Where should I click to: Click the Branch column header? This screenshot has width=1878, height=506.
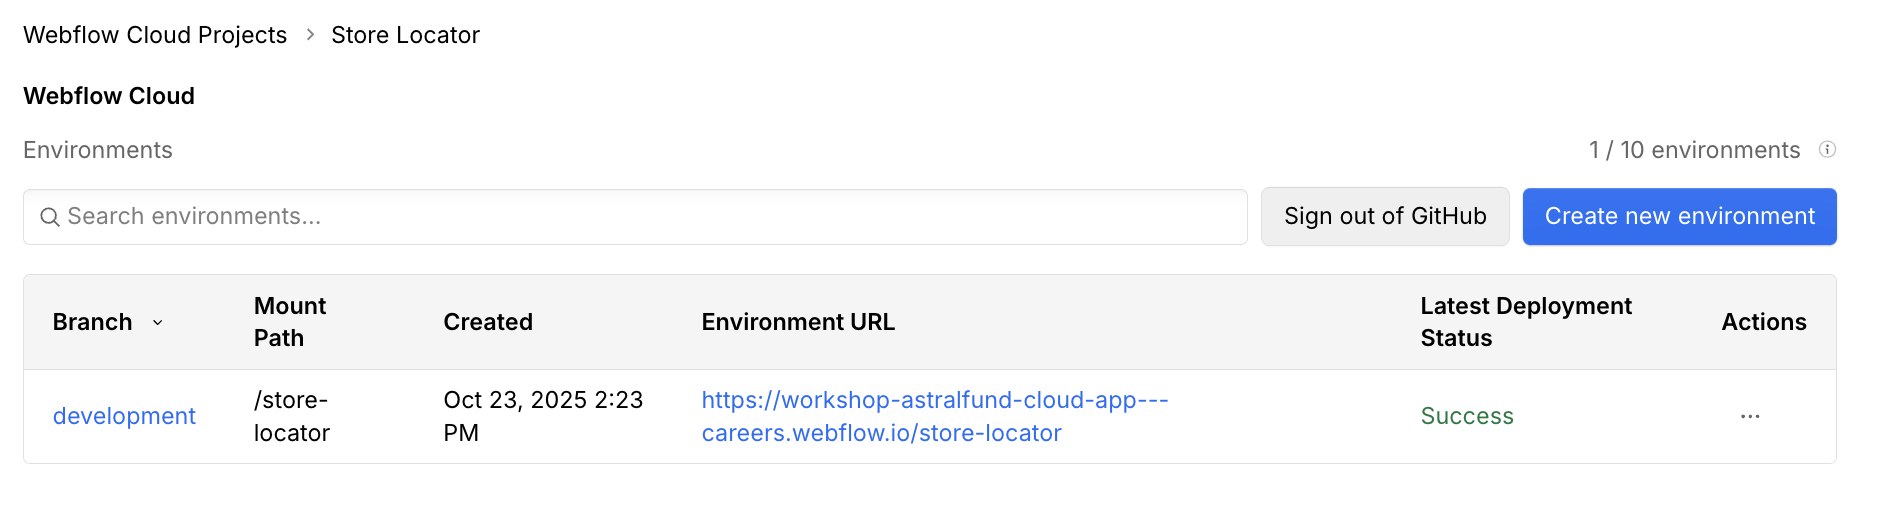coord(92,322)
